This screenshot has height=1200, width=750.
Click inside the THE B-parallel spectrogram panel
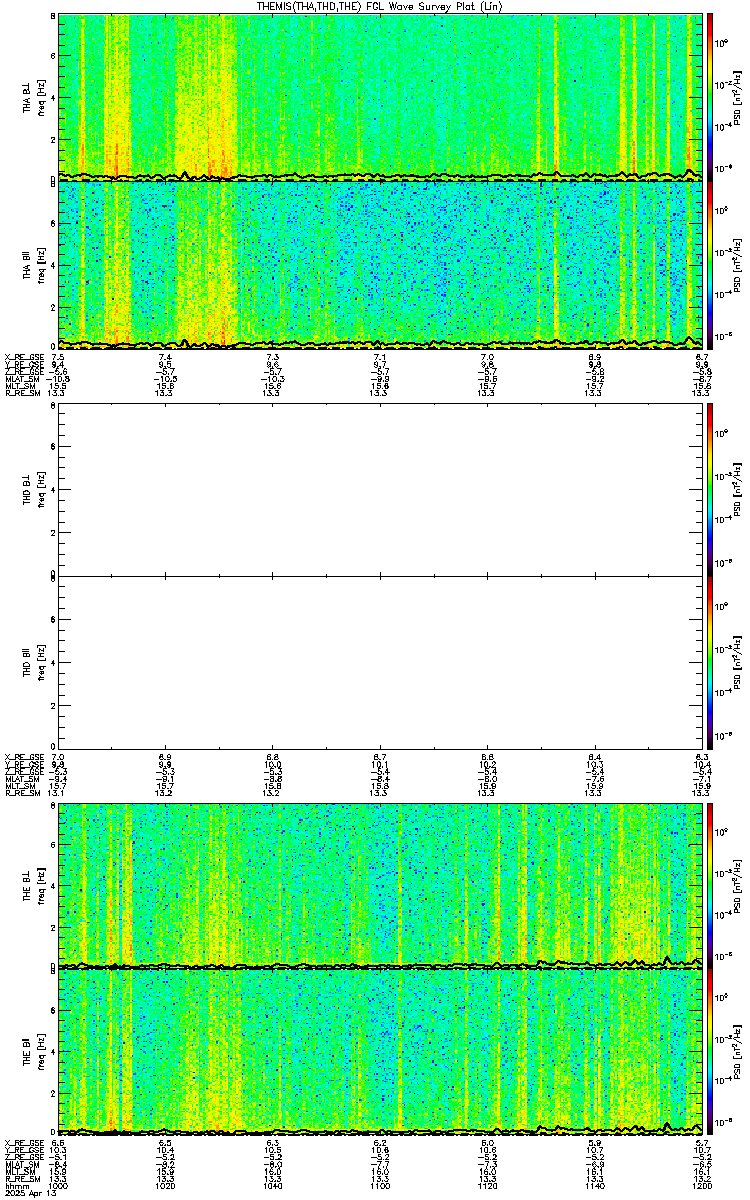coord(379,1052)
